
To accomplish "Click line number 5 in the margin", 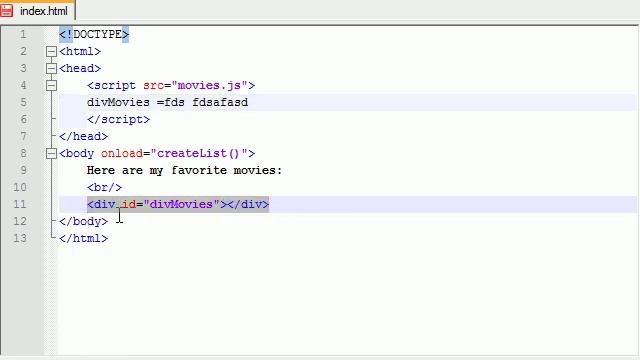I will pos(23,102).
